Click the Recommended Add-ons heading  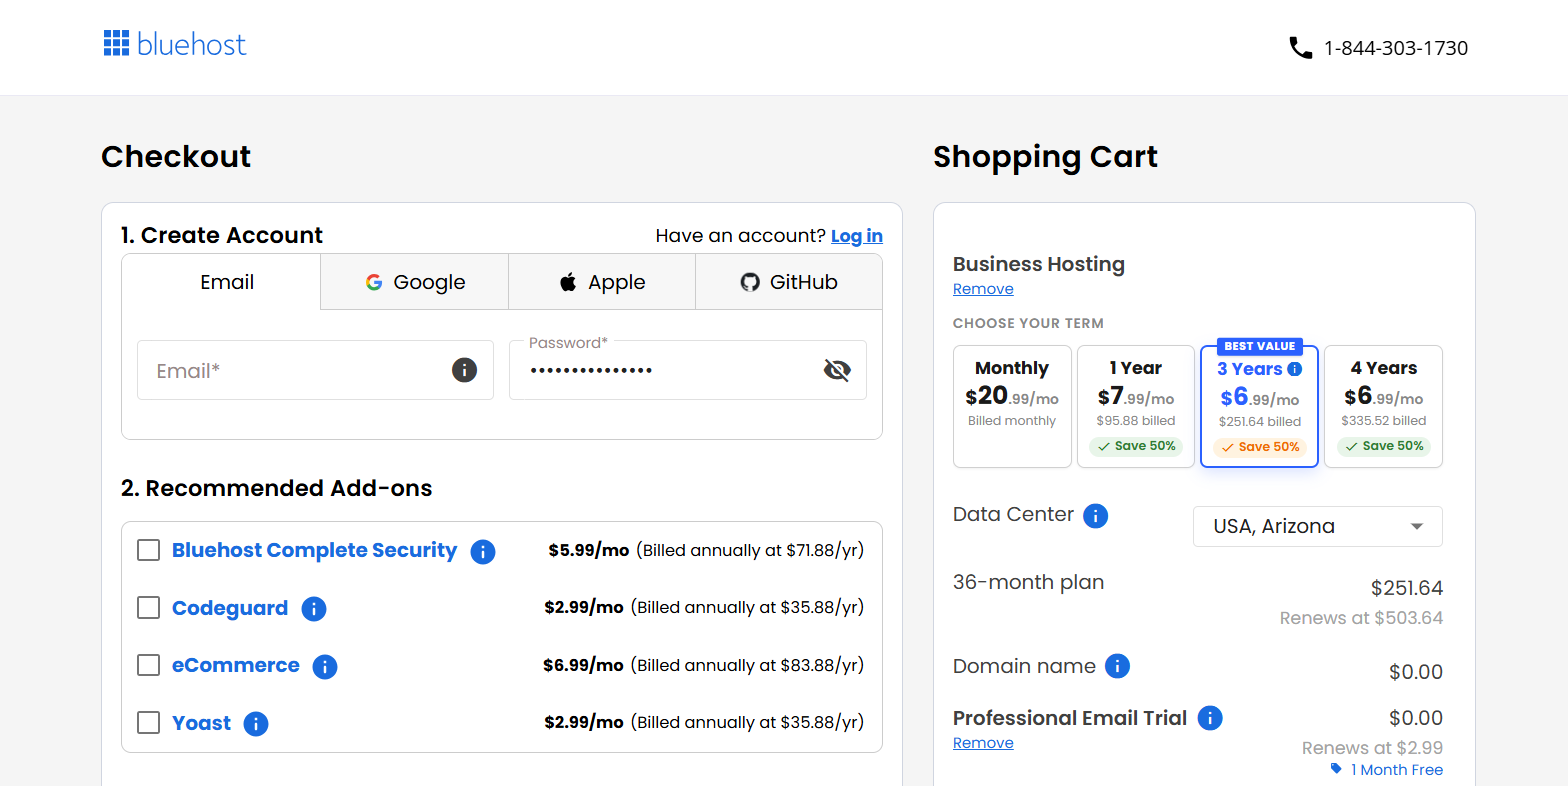pos(277,488)
